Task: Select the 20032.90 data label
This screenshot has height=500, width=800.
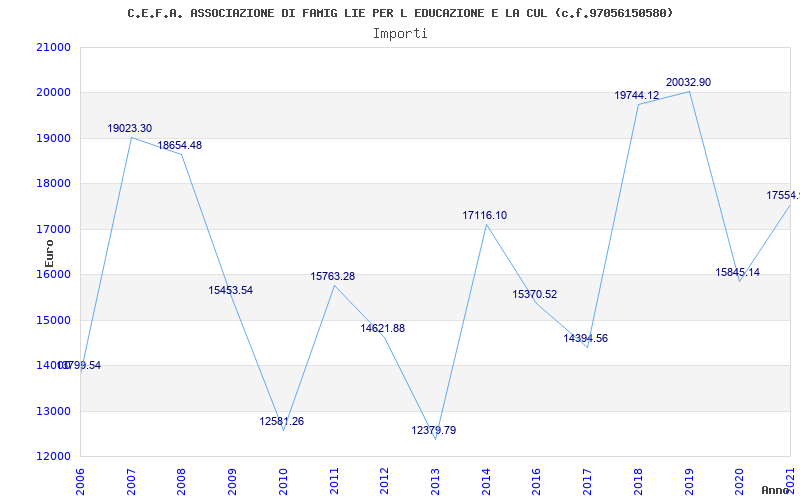Action: pos(688,83)
